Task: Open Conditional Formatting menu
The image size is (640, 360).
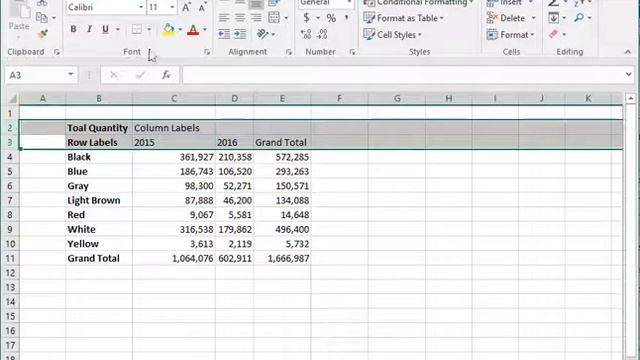Action: pyautogui.click(x=418, y=3)
